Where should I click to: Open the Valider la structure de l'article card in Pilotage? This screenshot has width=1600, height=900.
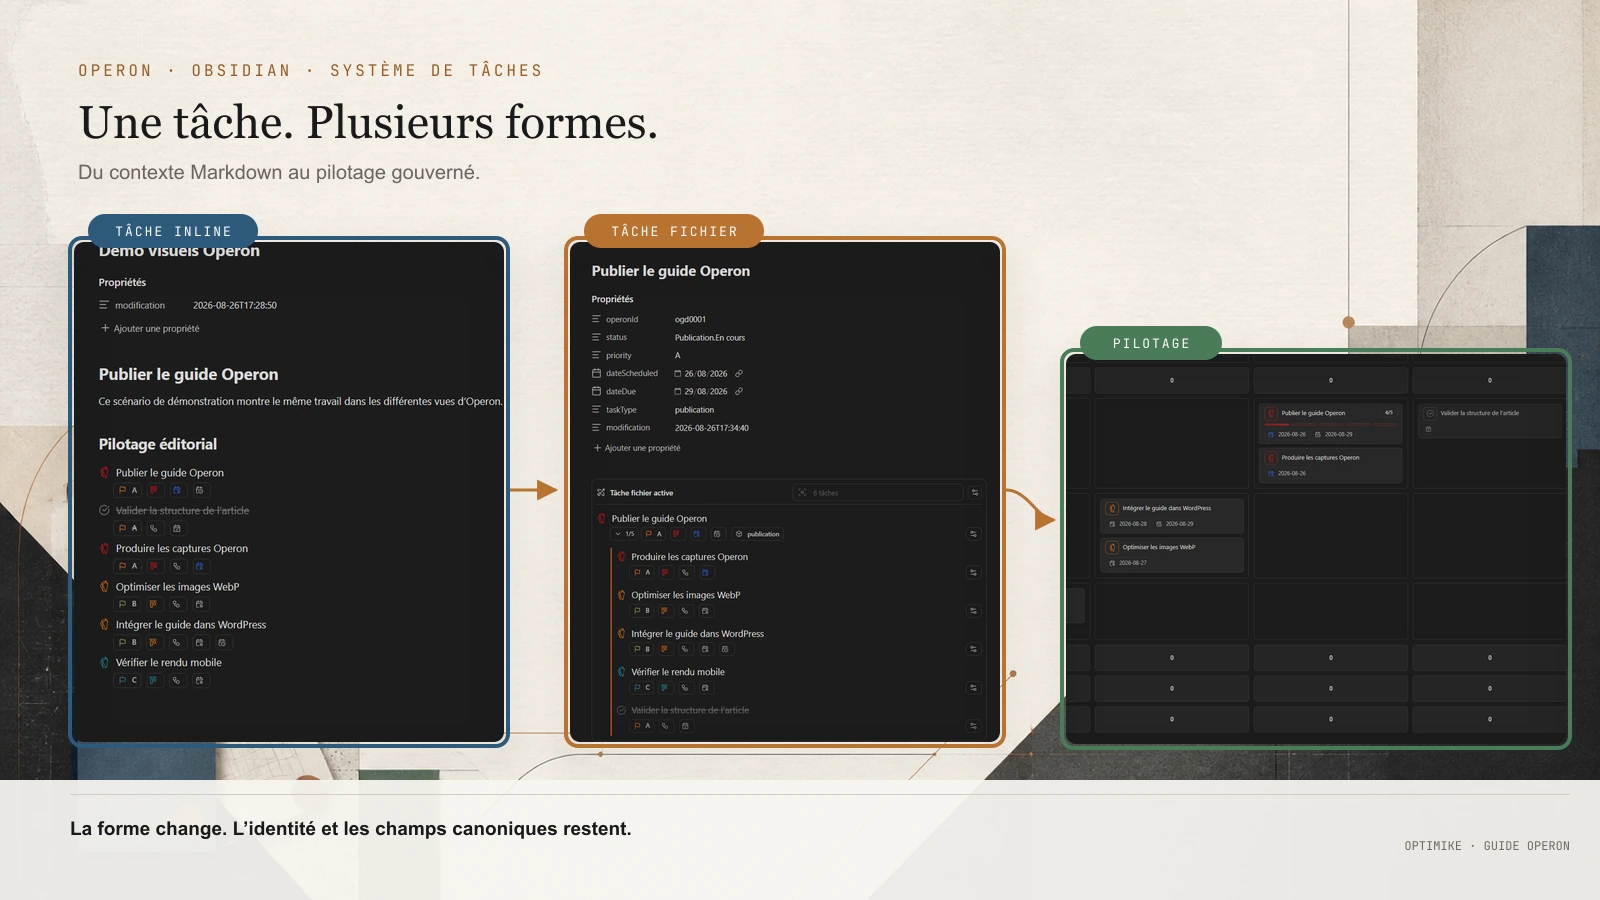(x=1489, y=421)
